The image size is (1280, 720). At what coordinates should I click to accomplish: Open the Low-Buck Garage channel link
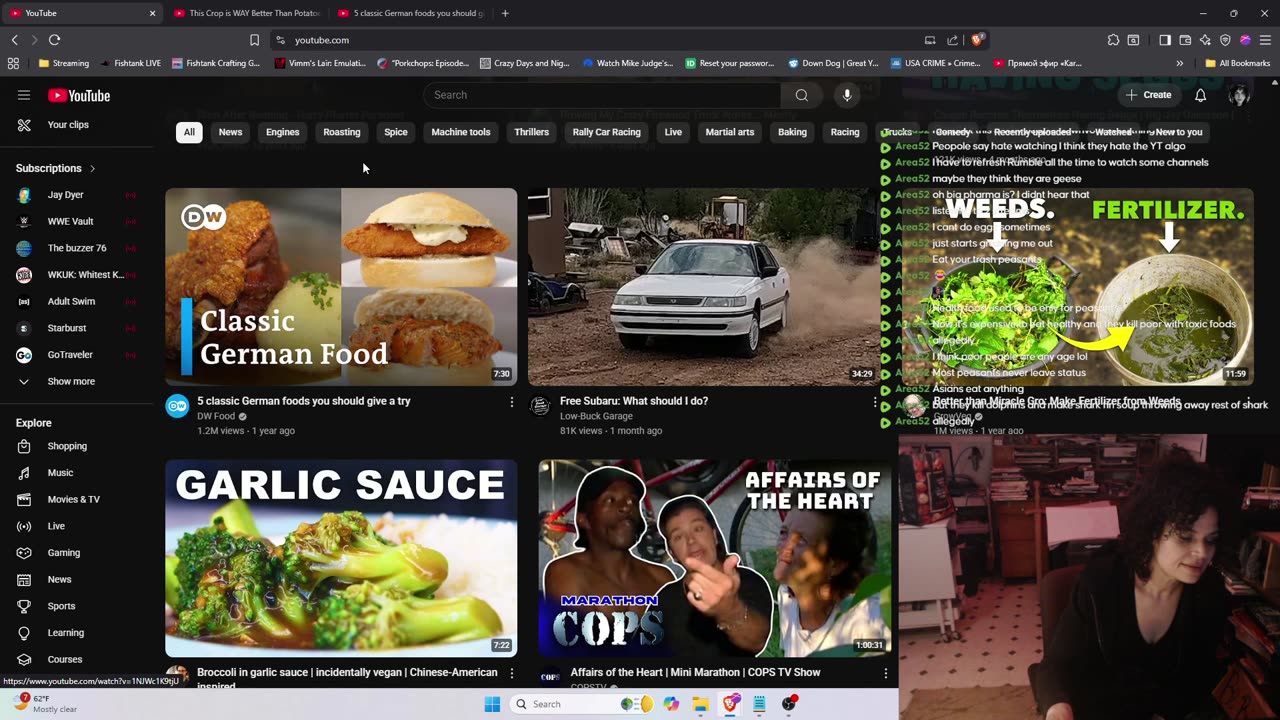[596, 416]
